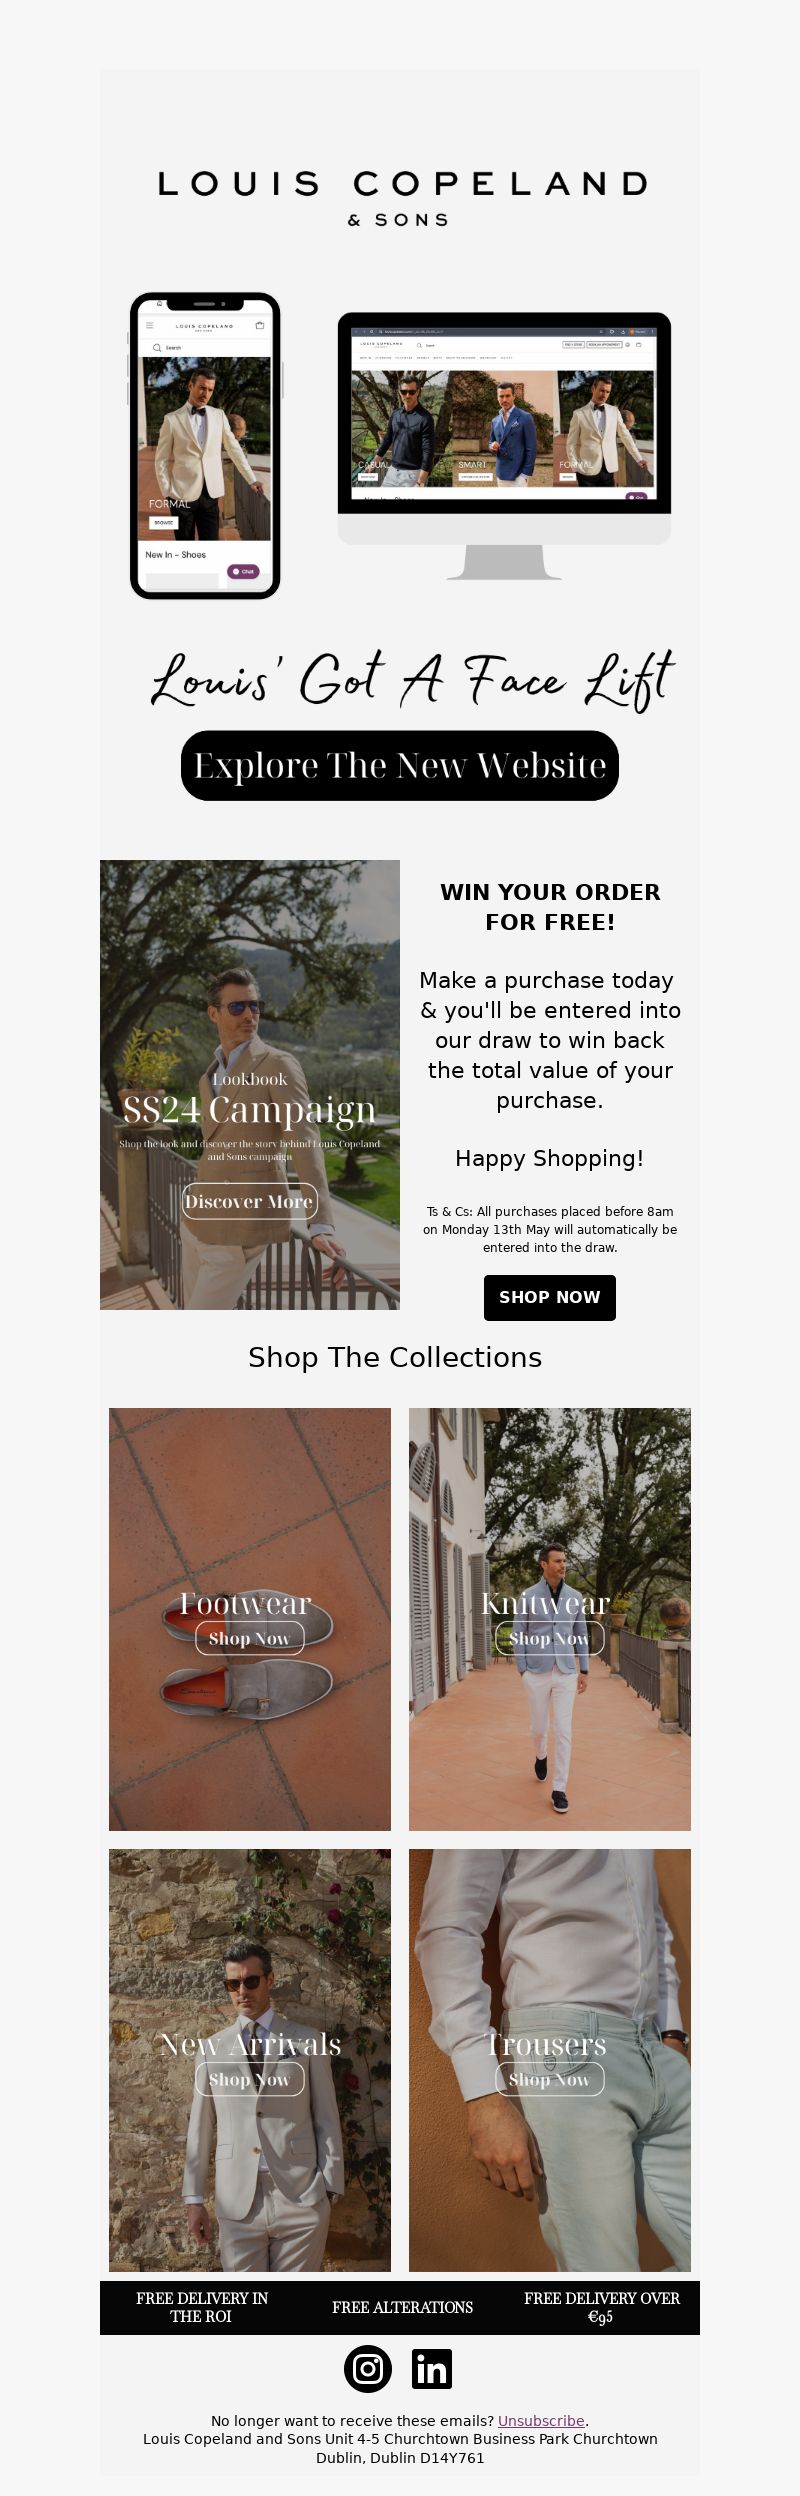Click the SHOP NOW black button
The image size is (800, 2496).
[x=550, y=1297]
